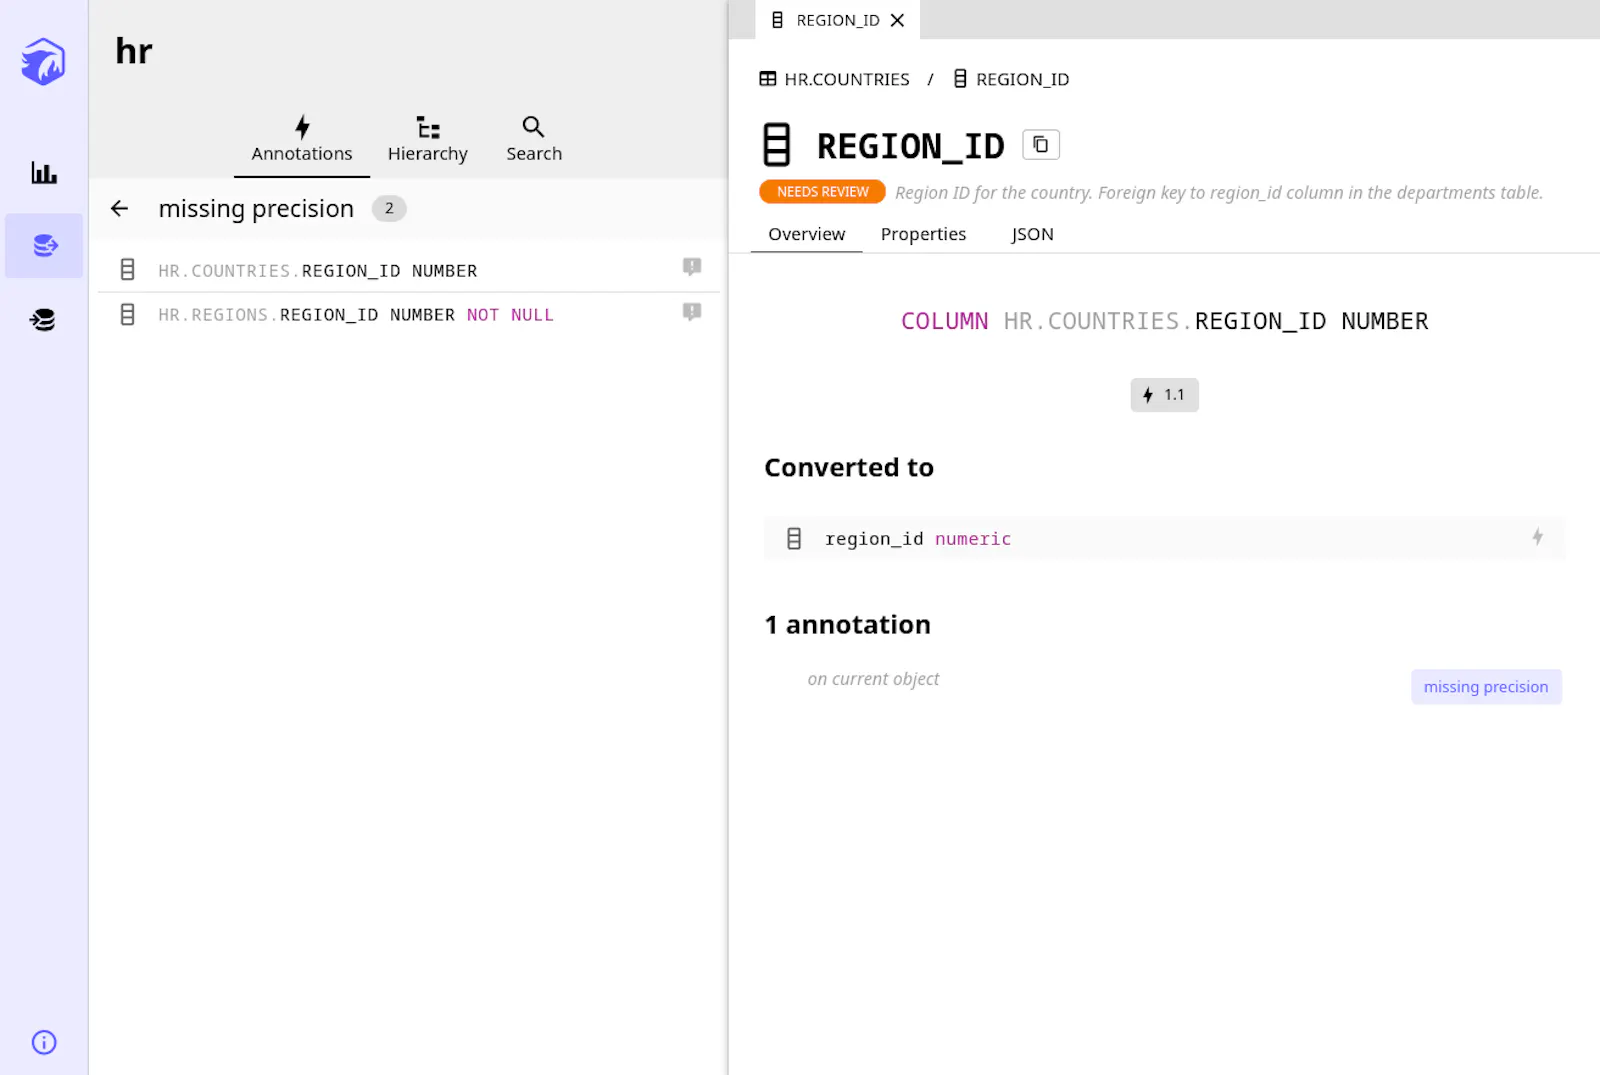Click the 'on current object' label

[x=873, y=679]
